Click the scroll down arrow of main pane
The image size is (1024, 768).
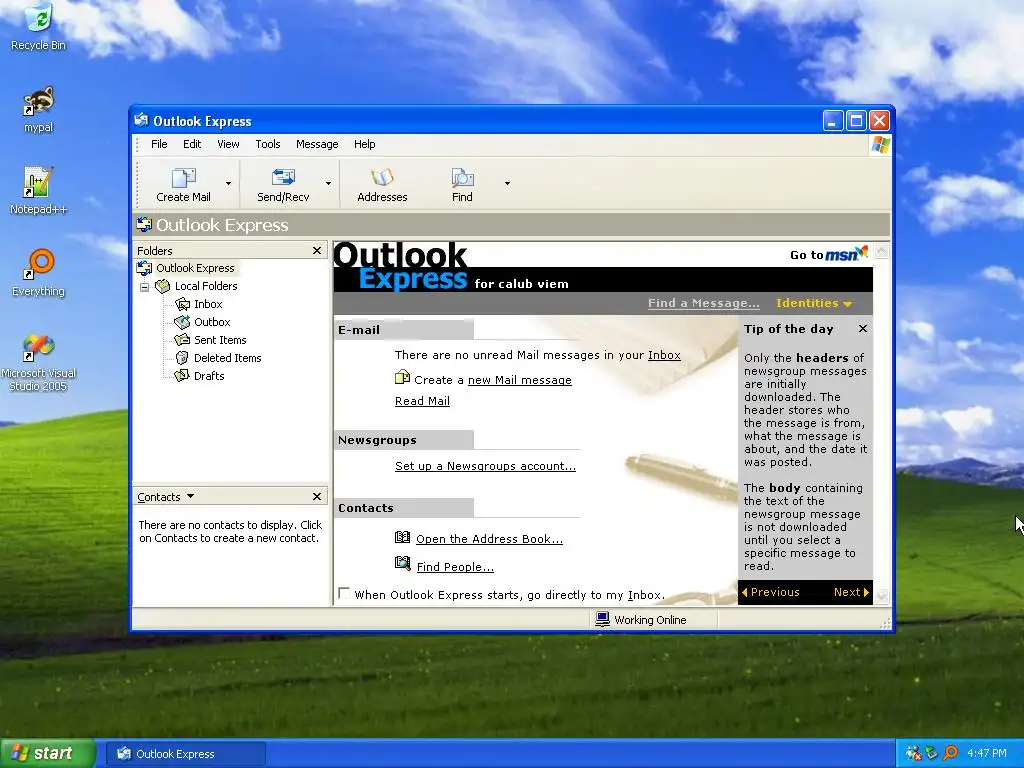point(882,595)
